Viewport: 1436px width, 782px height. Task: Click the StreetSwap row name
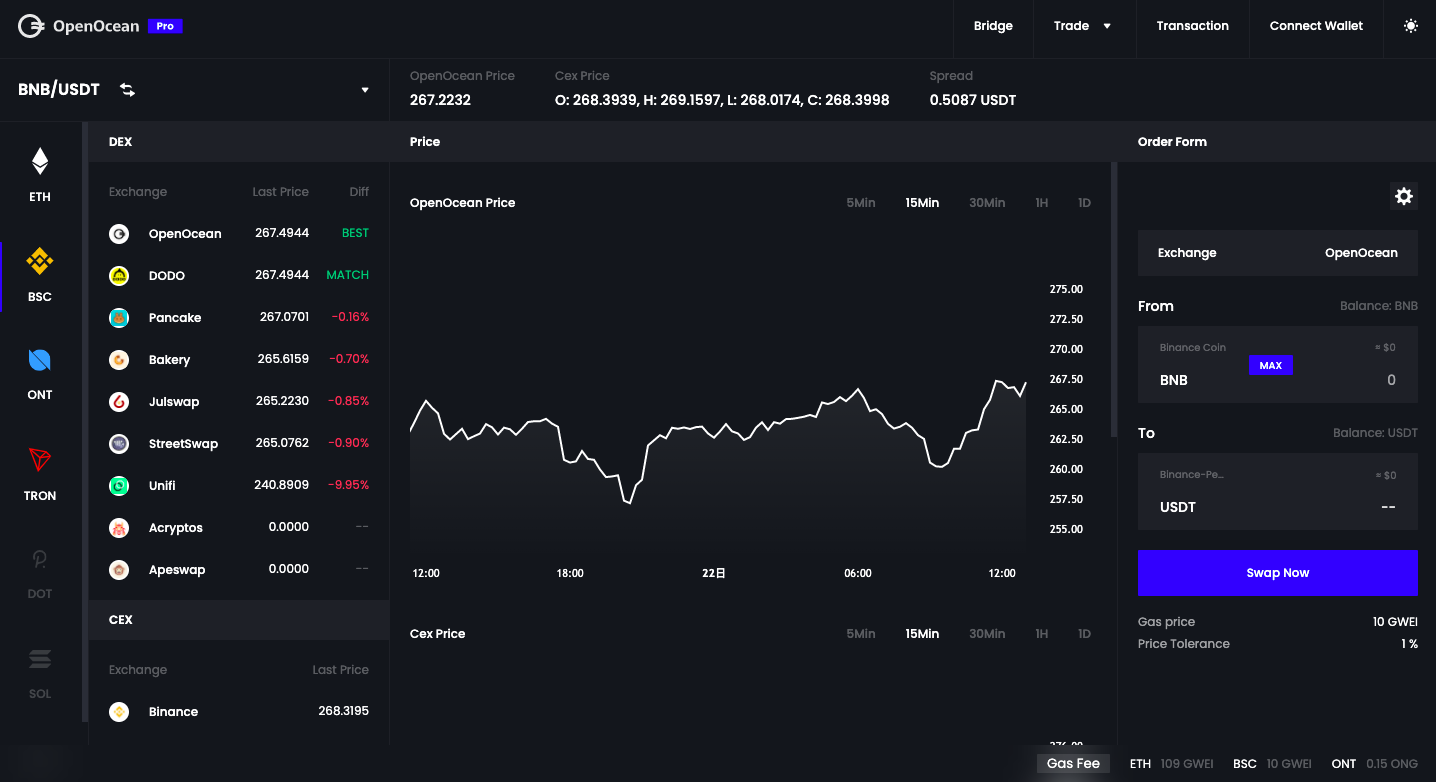point(183,444)
